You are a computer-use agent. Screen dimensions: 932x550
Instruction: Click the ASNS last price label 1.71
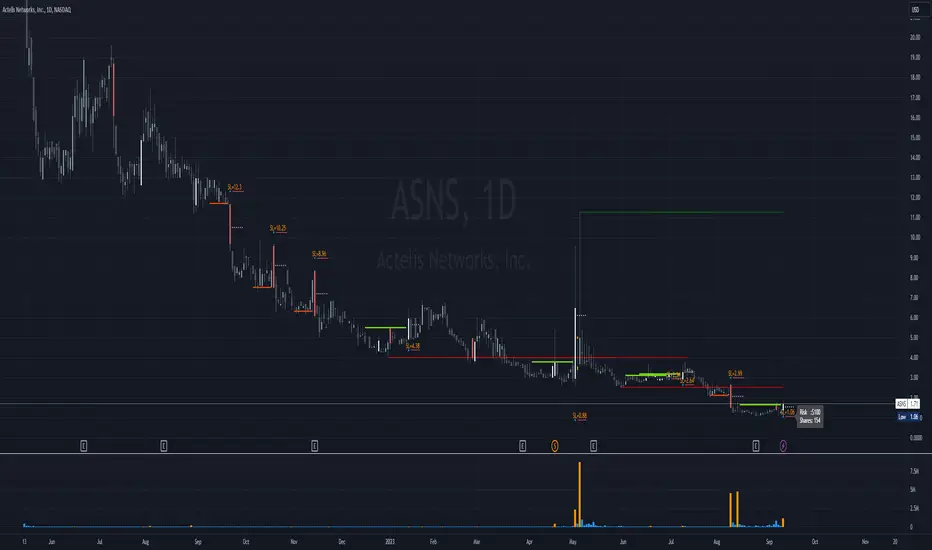coord(908,404)
